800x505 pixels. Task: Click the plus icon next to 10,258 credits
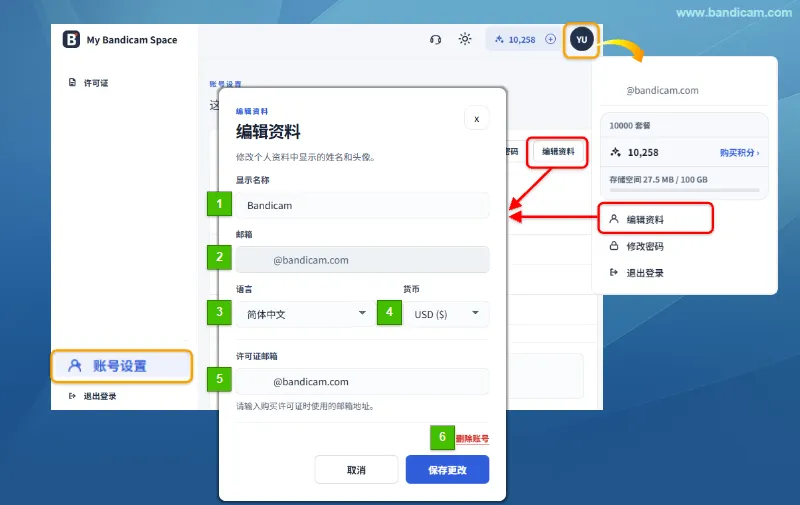tap(550, 39)
